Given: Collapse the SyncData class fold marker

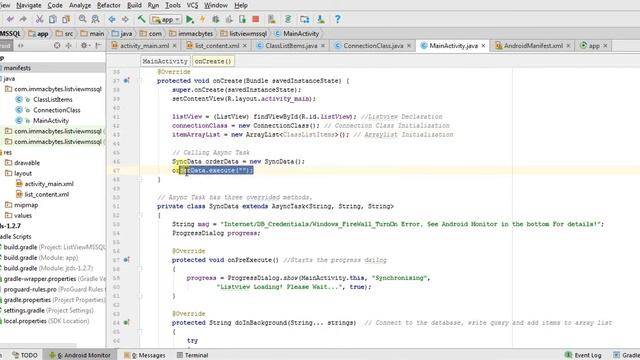Looking at the screenshot, I should tap(140, 215).
